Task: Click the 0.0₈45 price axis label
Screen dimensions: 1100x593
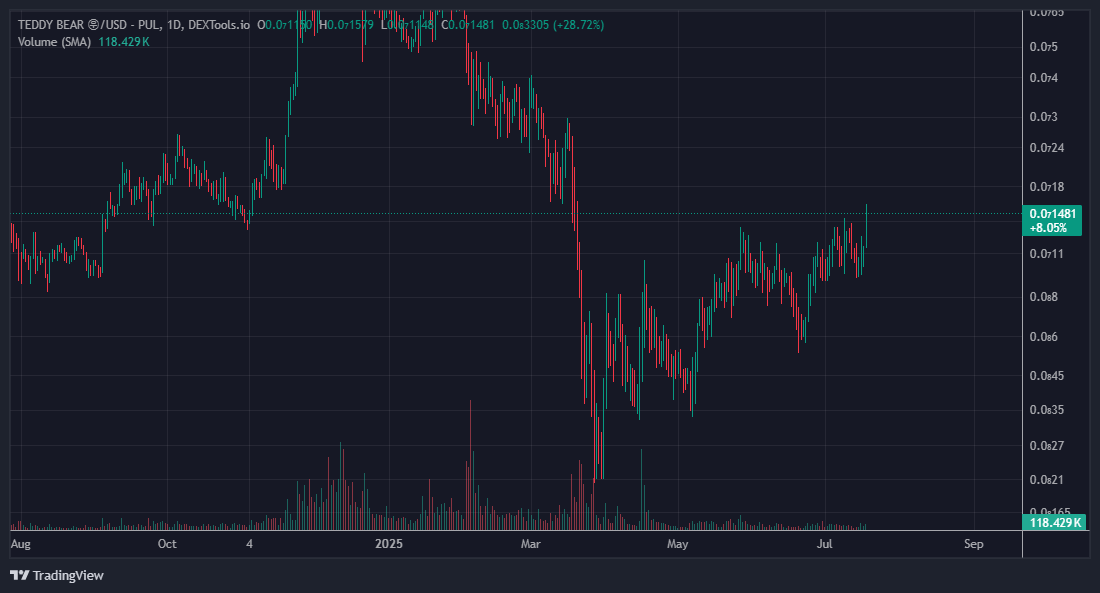Action: 1047,376
